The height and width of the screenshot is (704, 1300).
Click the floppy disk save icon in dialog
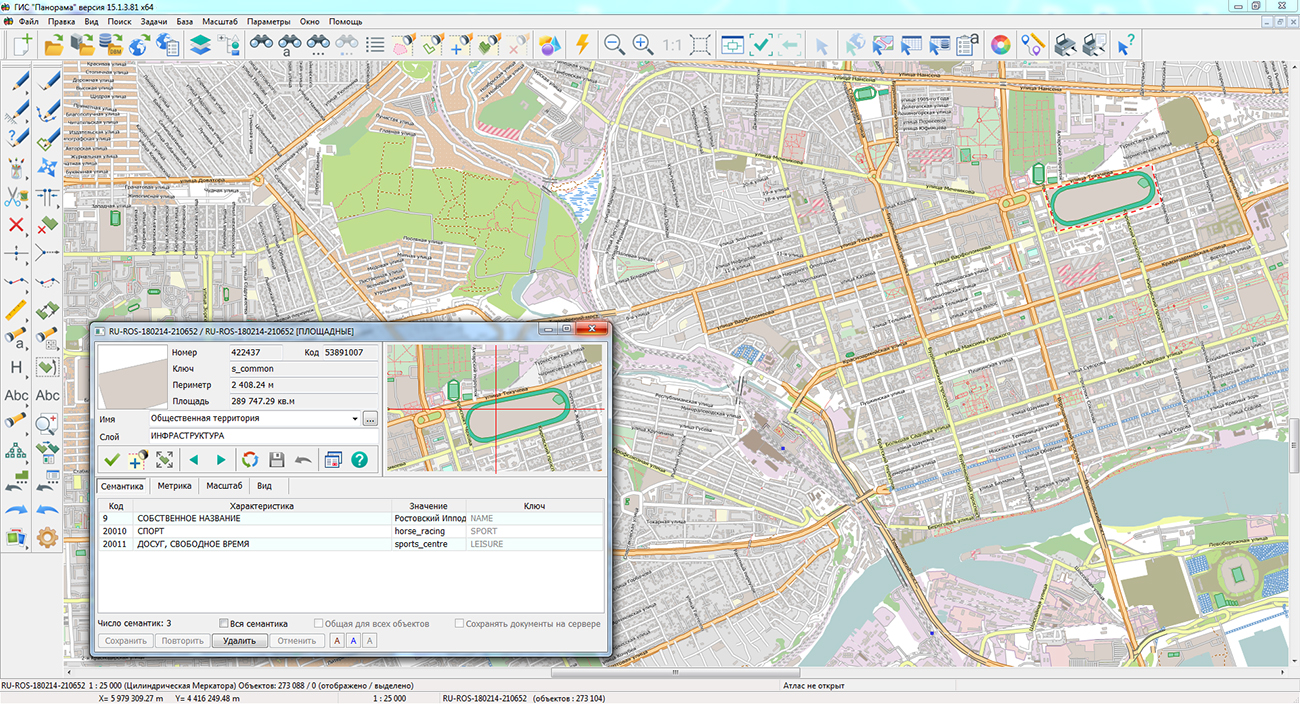[x=277, y=460]
